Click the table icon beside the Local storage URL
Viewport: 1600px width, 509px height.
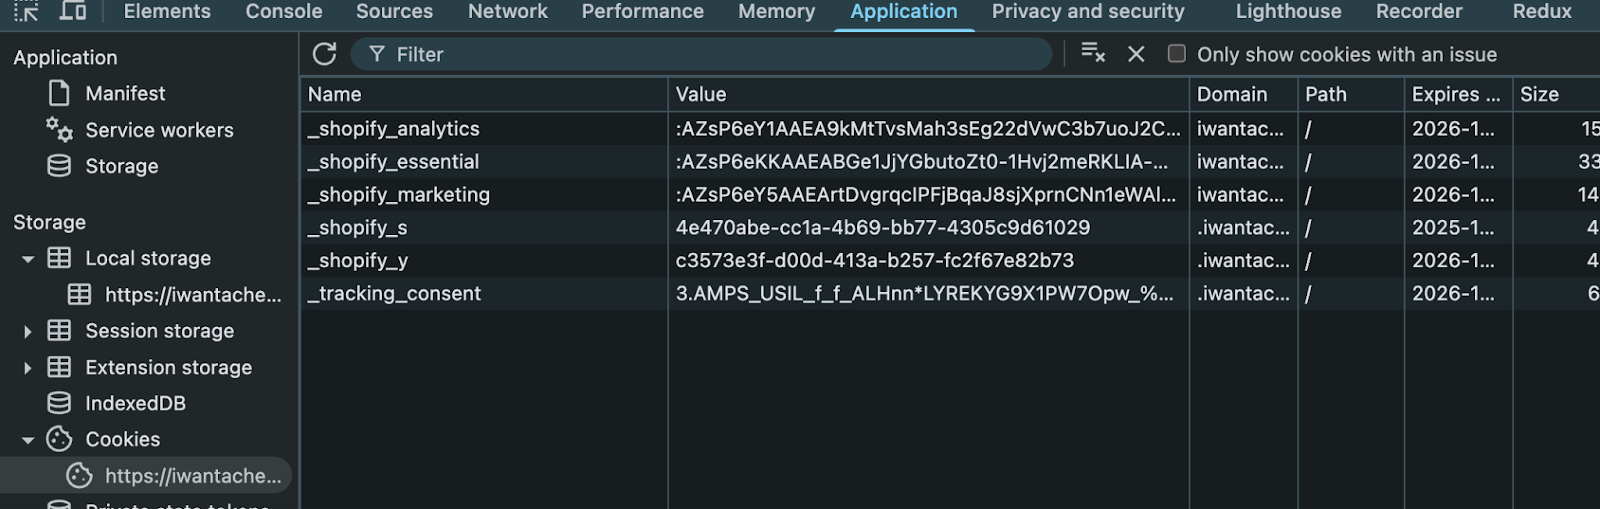79,294
